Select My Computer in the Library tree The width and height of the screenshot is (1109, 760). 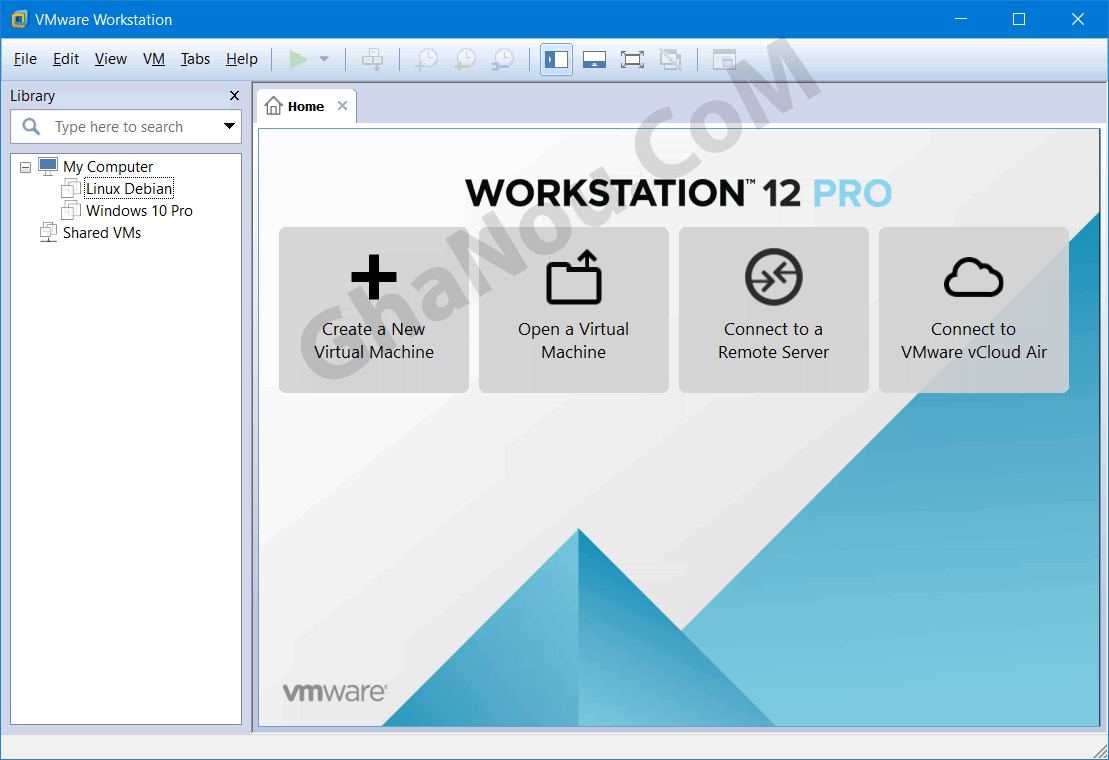pyautogui.click(x=108, y=167)
